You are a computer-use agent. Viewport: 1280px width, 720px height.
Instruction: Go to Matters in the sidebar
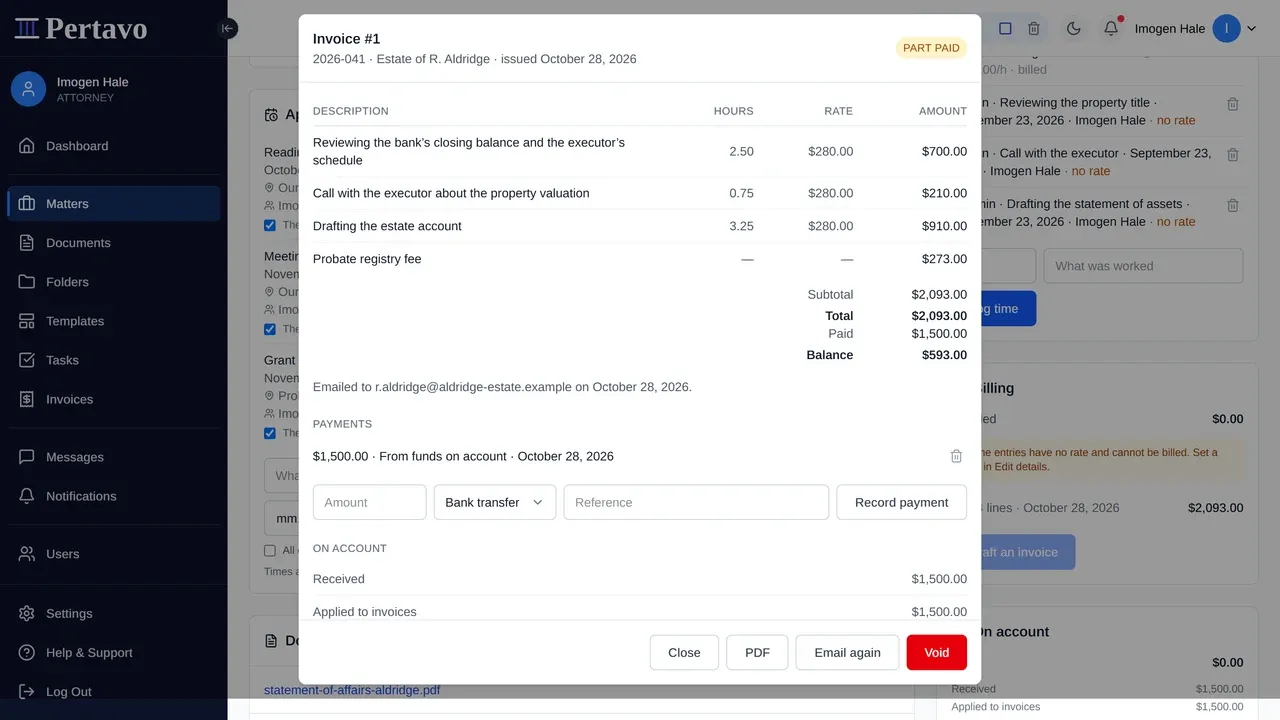click(113, 203)
